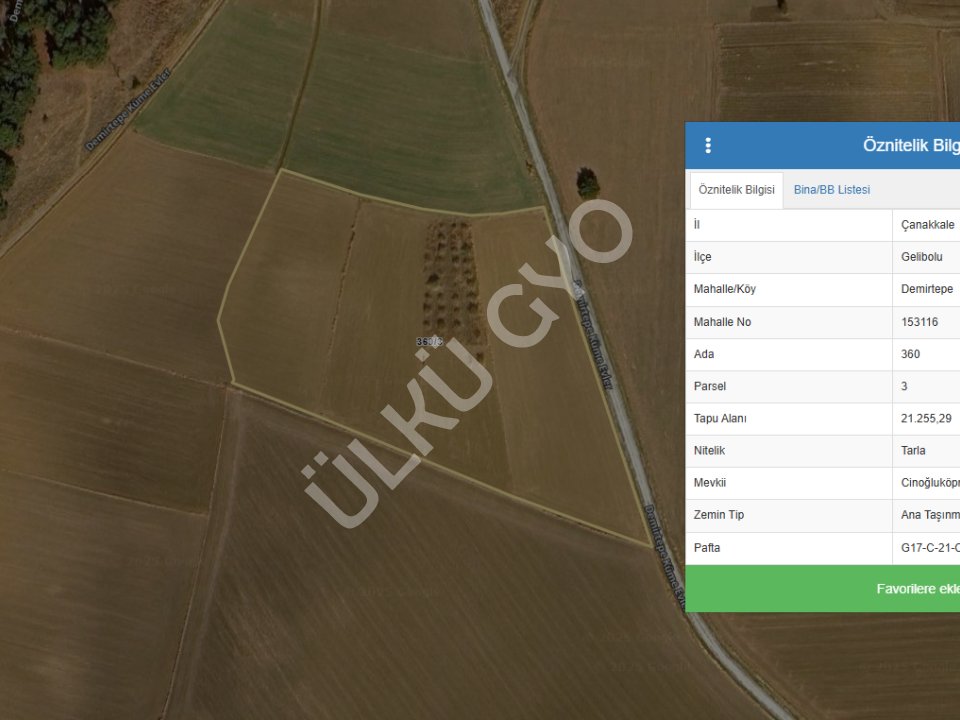Click the Tarla value in Nitelik row
This screenshot has height=720, width=960.
[913, 450]
